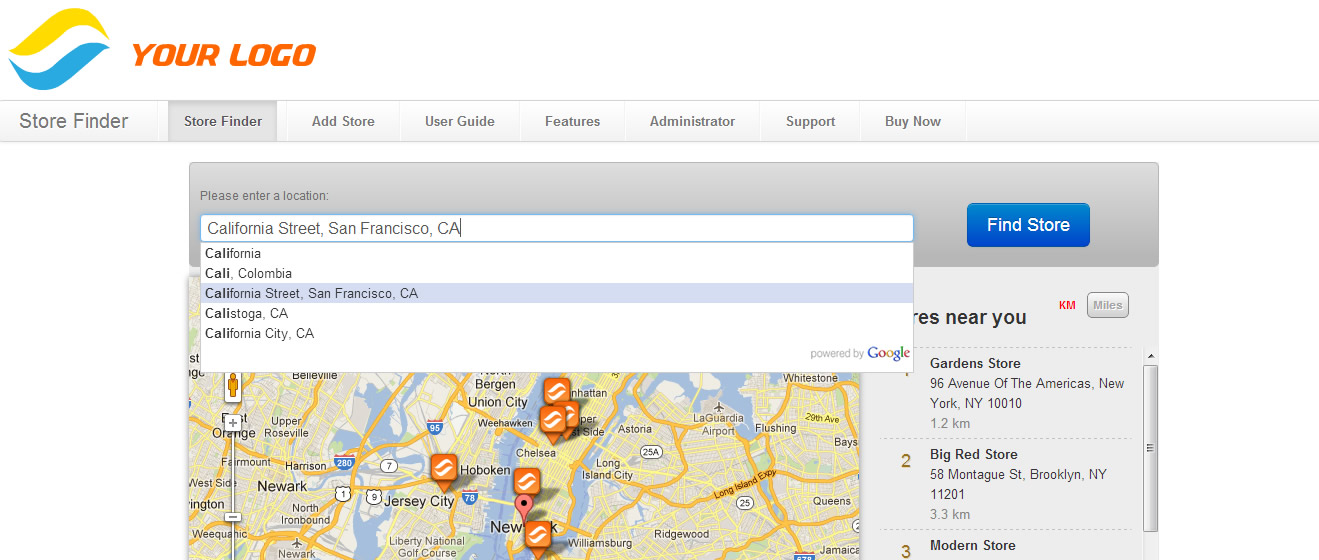Switch distance units to KM
Screen dimensions: 1319x560
pyautogui.click(x=1067, y=305)
